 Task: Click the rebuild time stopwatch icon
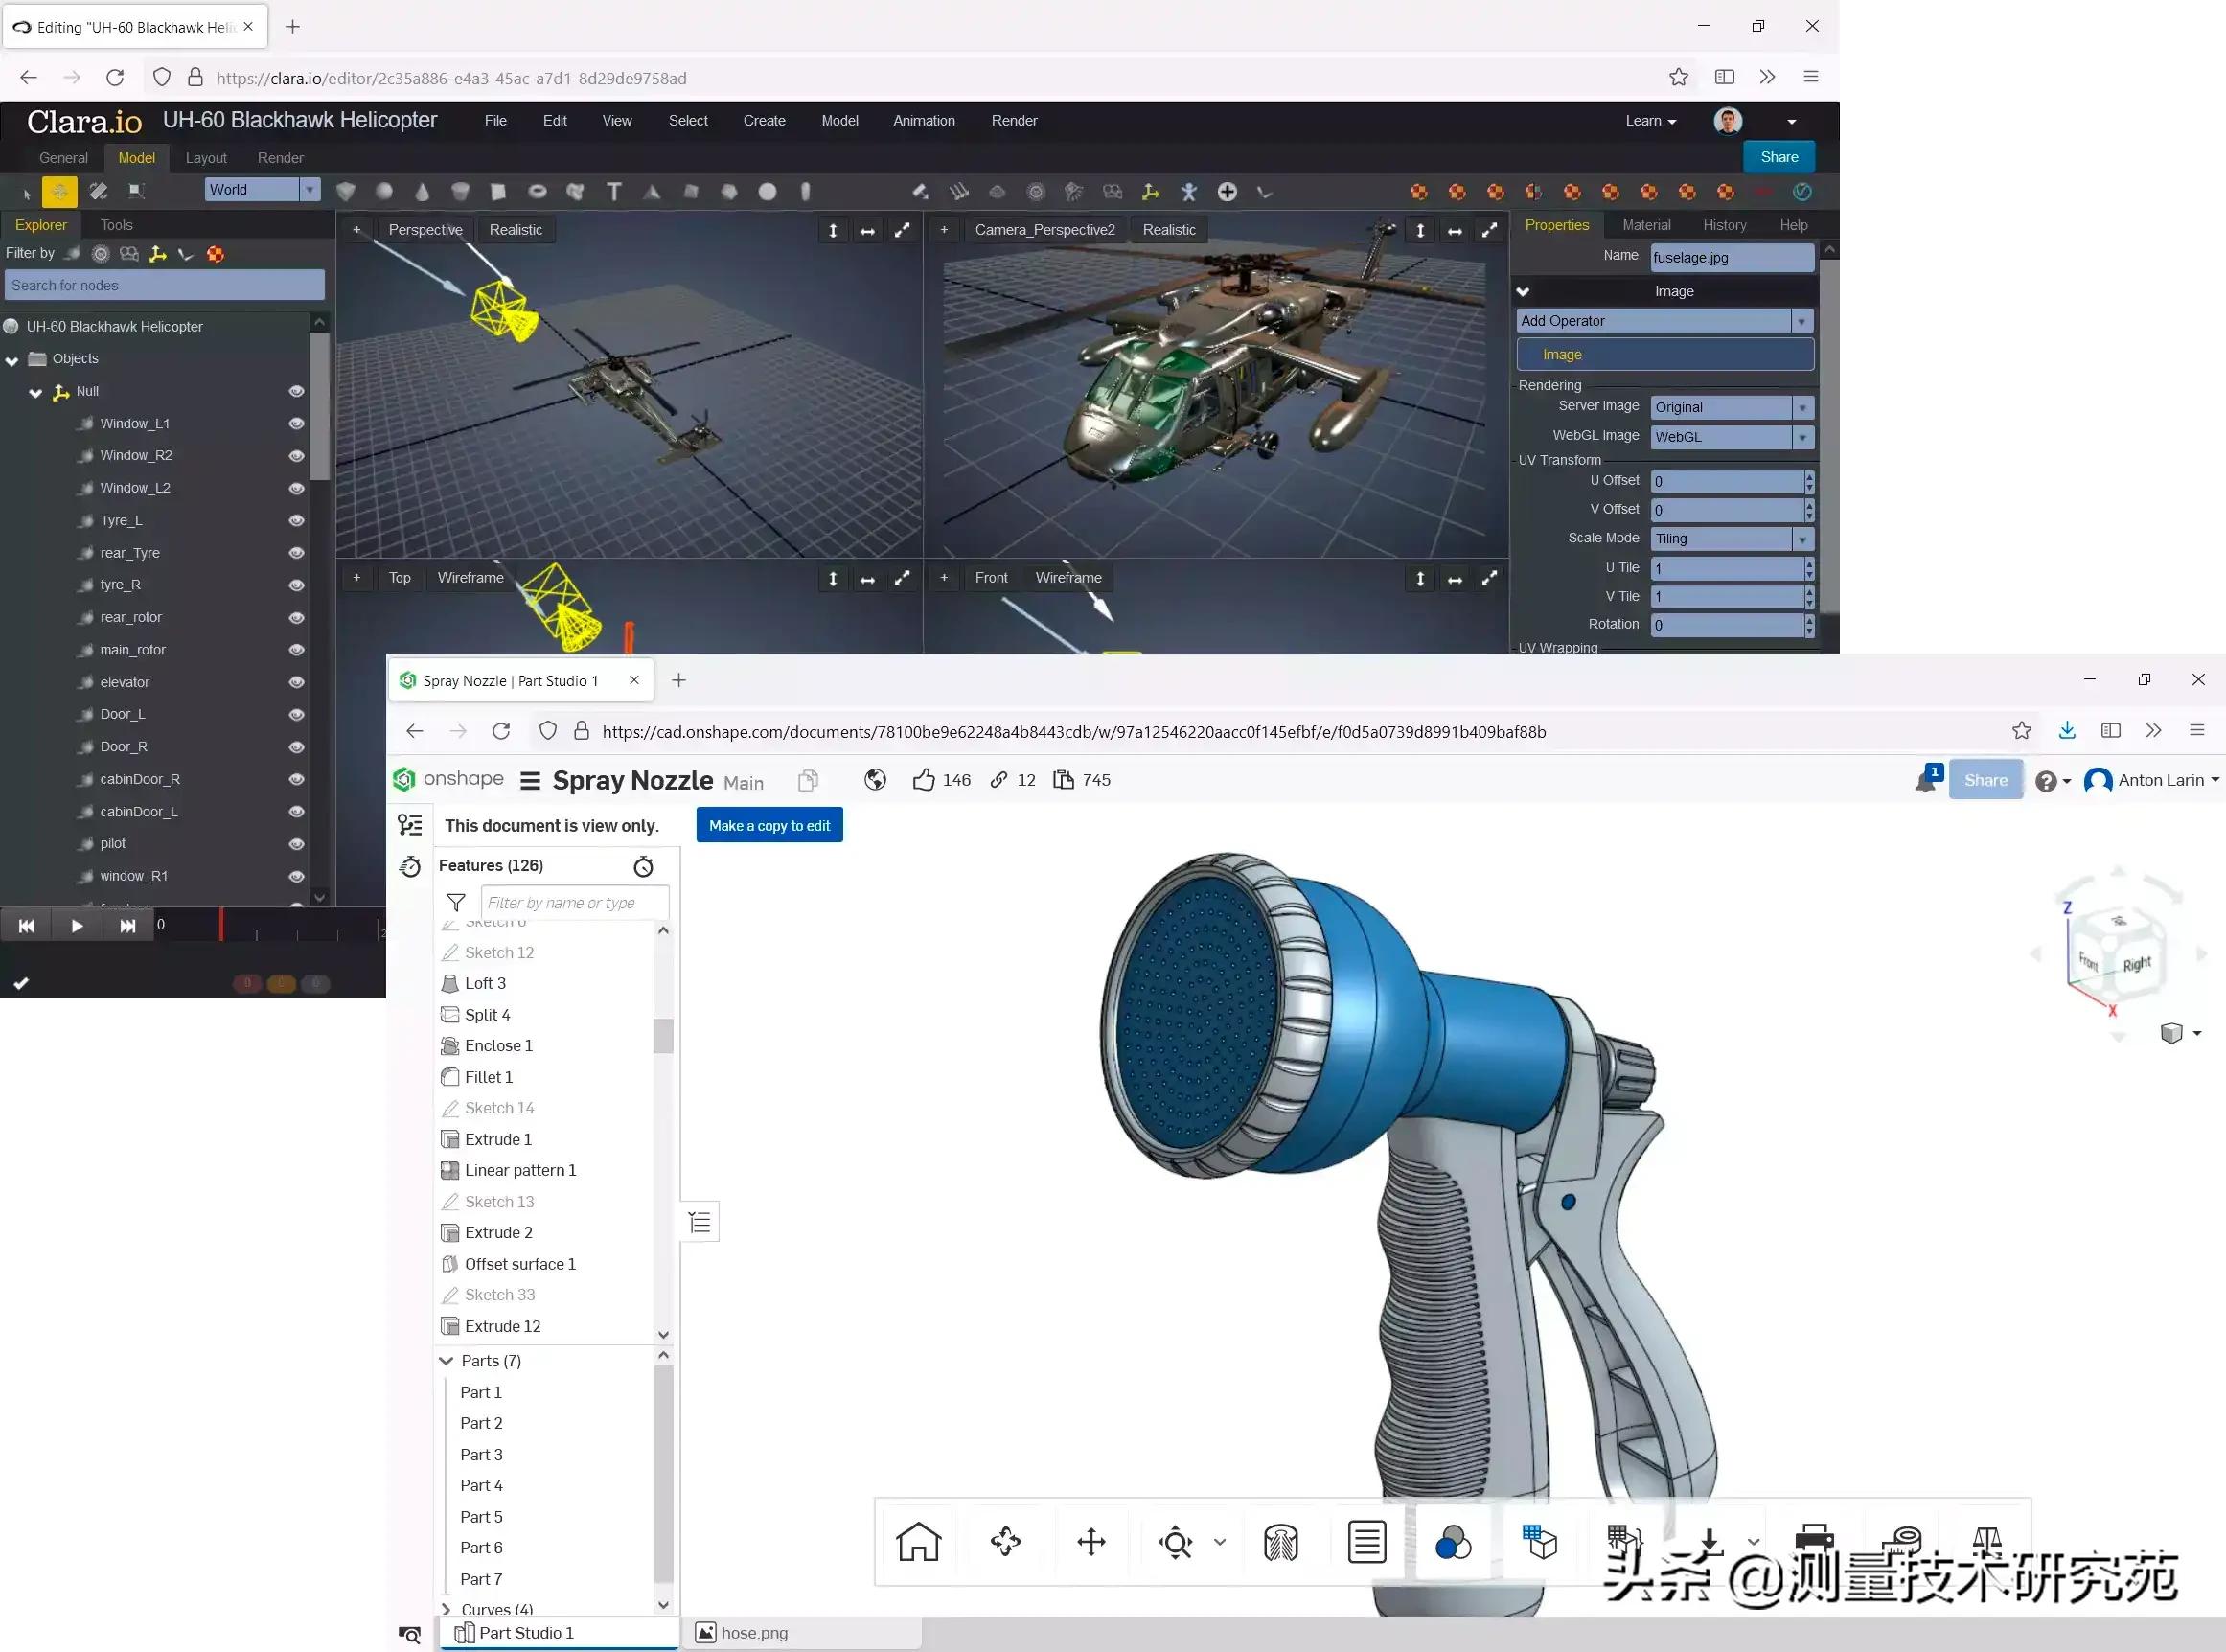643,866
